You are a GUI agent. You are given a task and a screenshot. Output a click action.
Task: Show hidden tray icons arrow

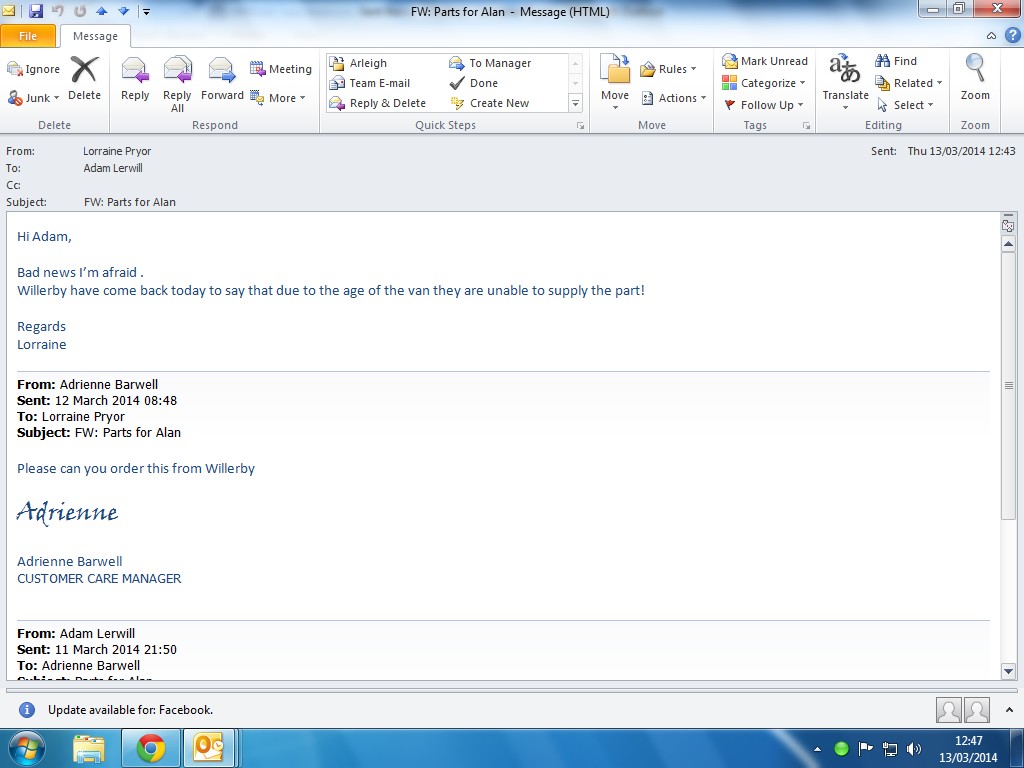click(817, 749)
